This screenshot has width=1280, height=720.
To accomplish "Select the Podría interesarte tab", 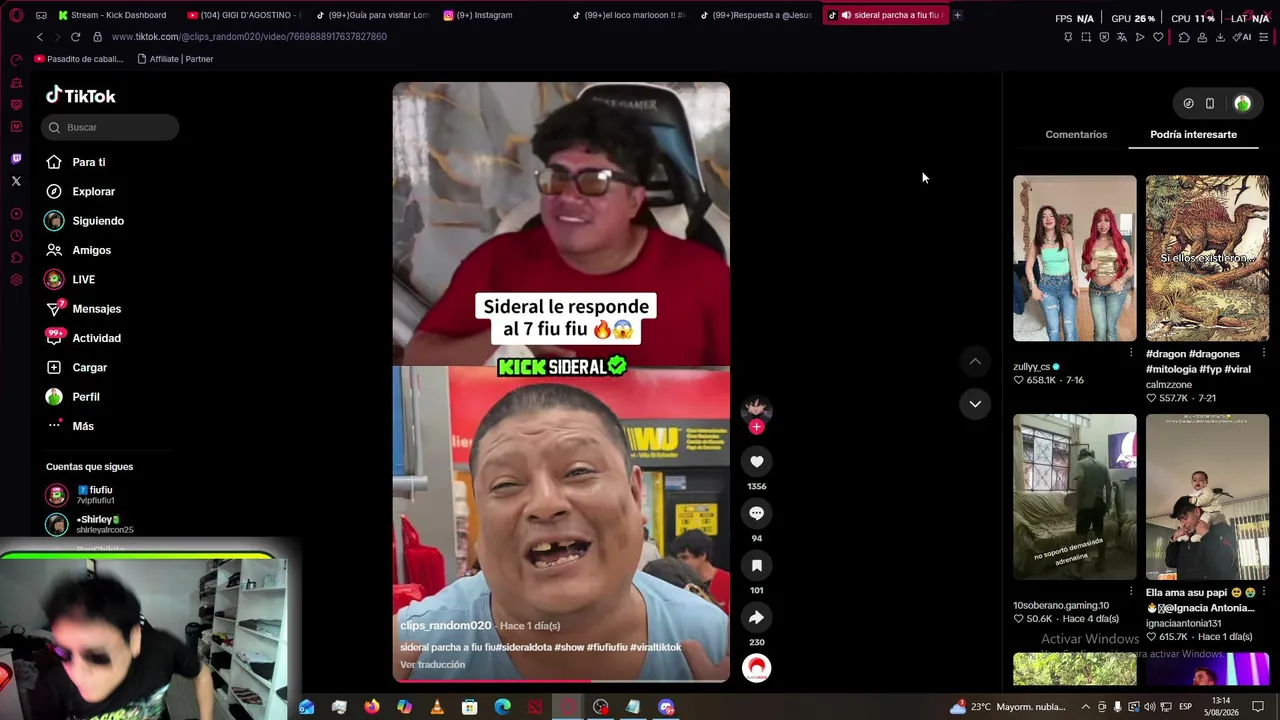I will click(1193, 134).
